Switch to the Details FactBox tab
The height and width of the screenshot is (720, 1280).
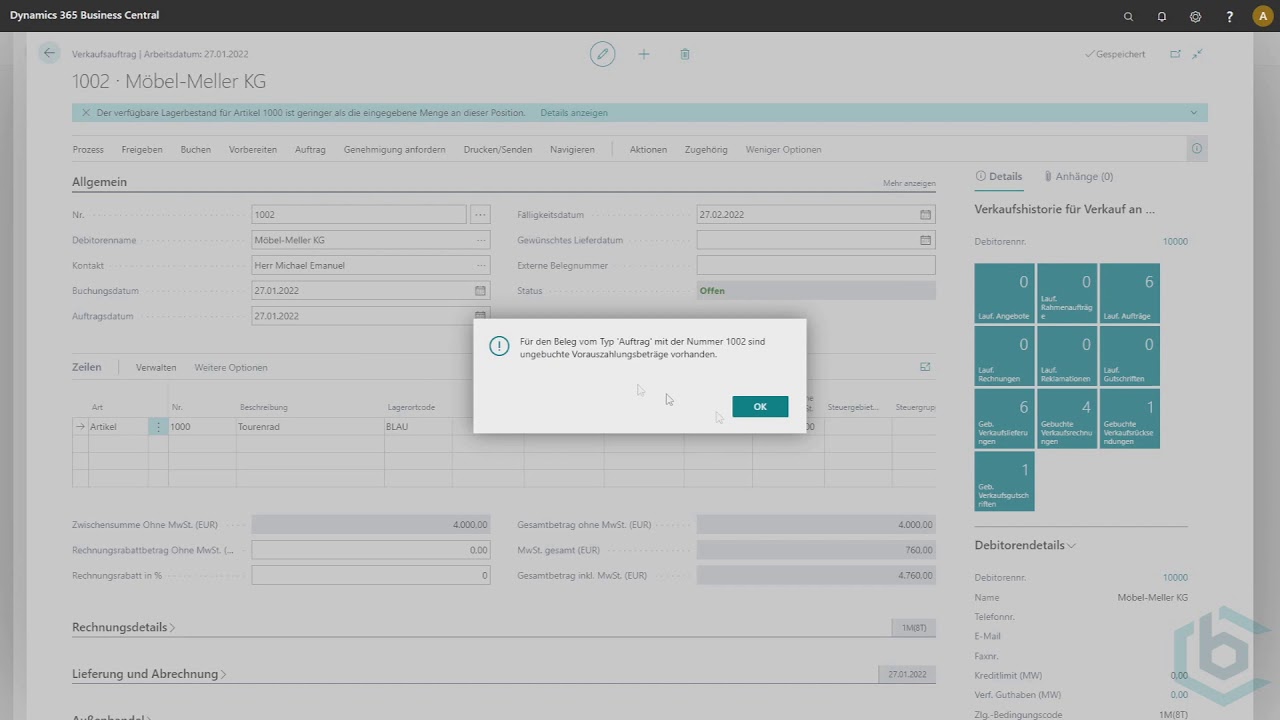pyautogui.click(x=998, y=176)
